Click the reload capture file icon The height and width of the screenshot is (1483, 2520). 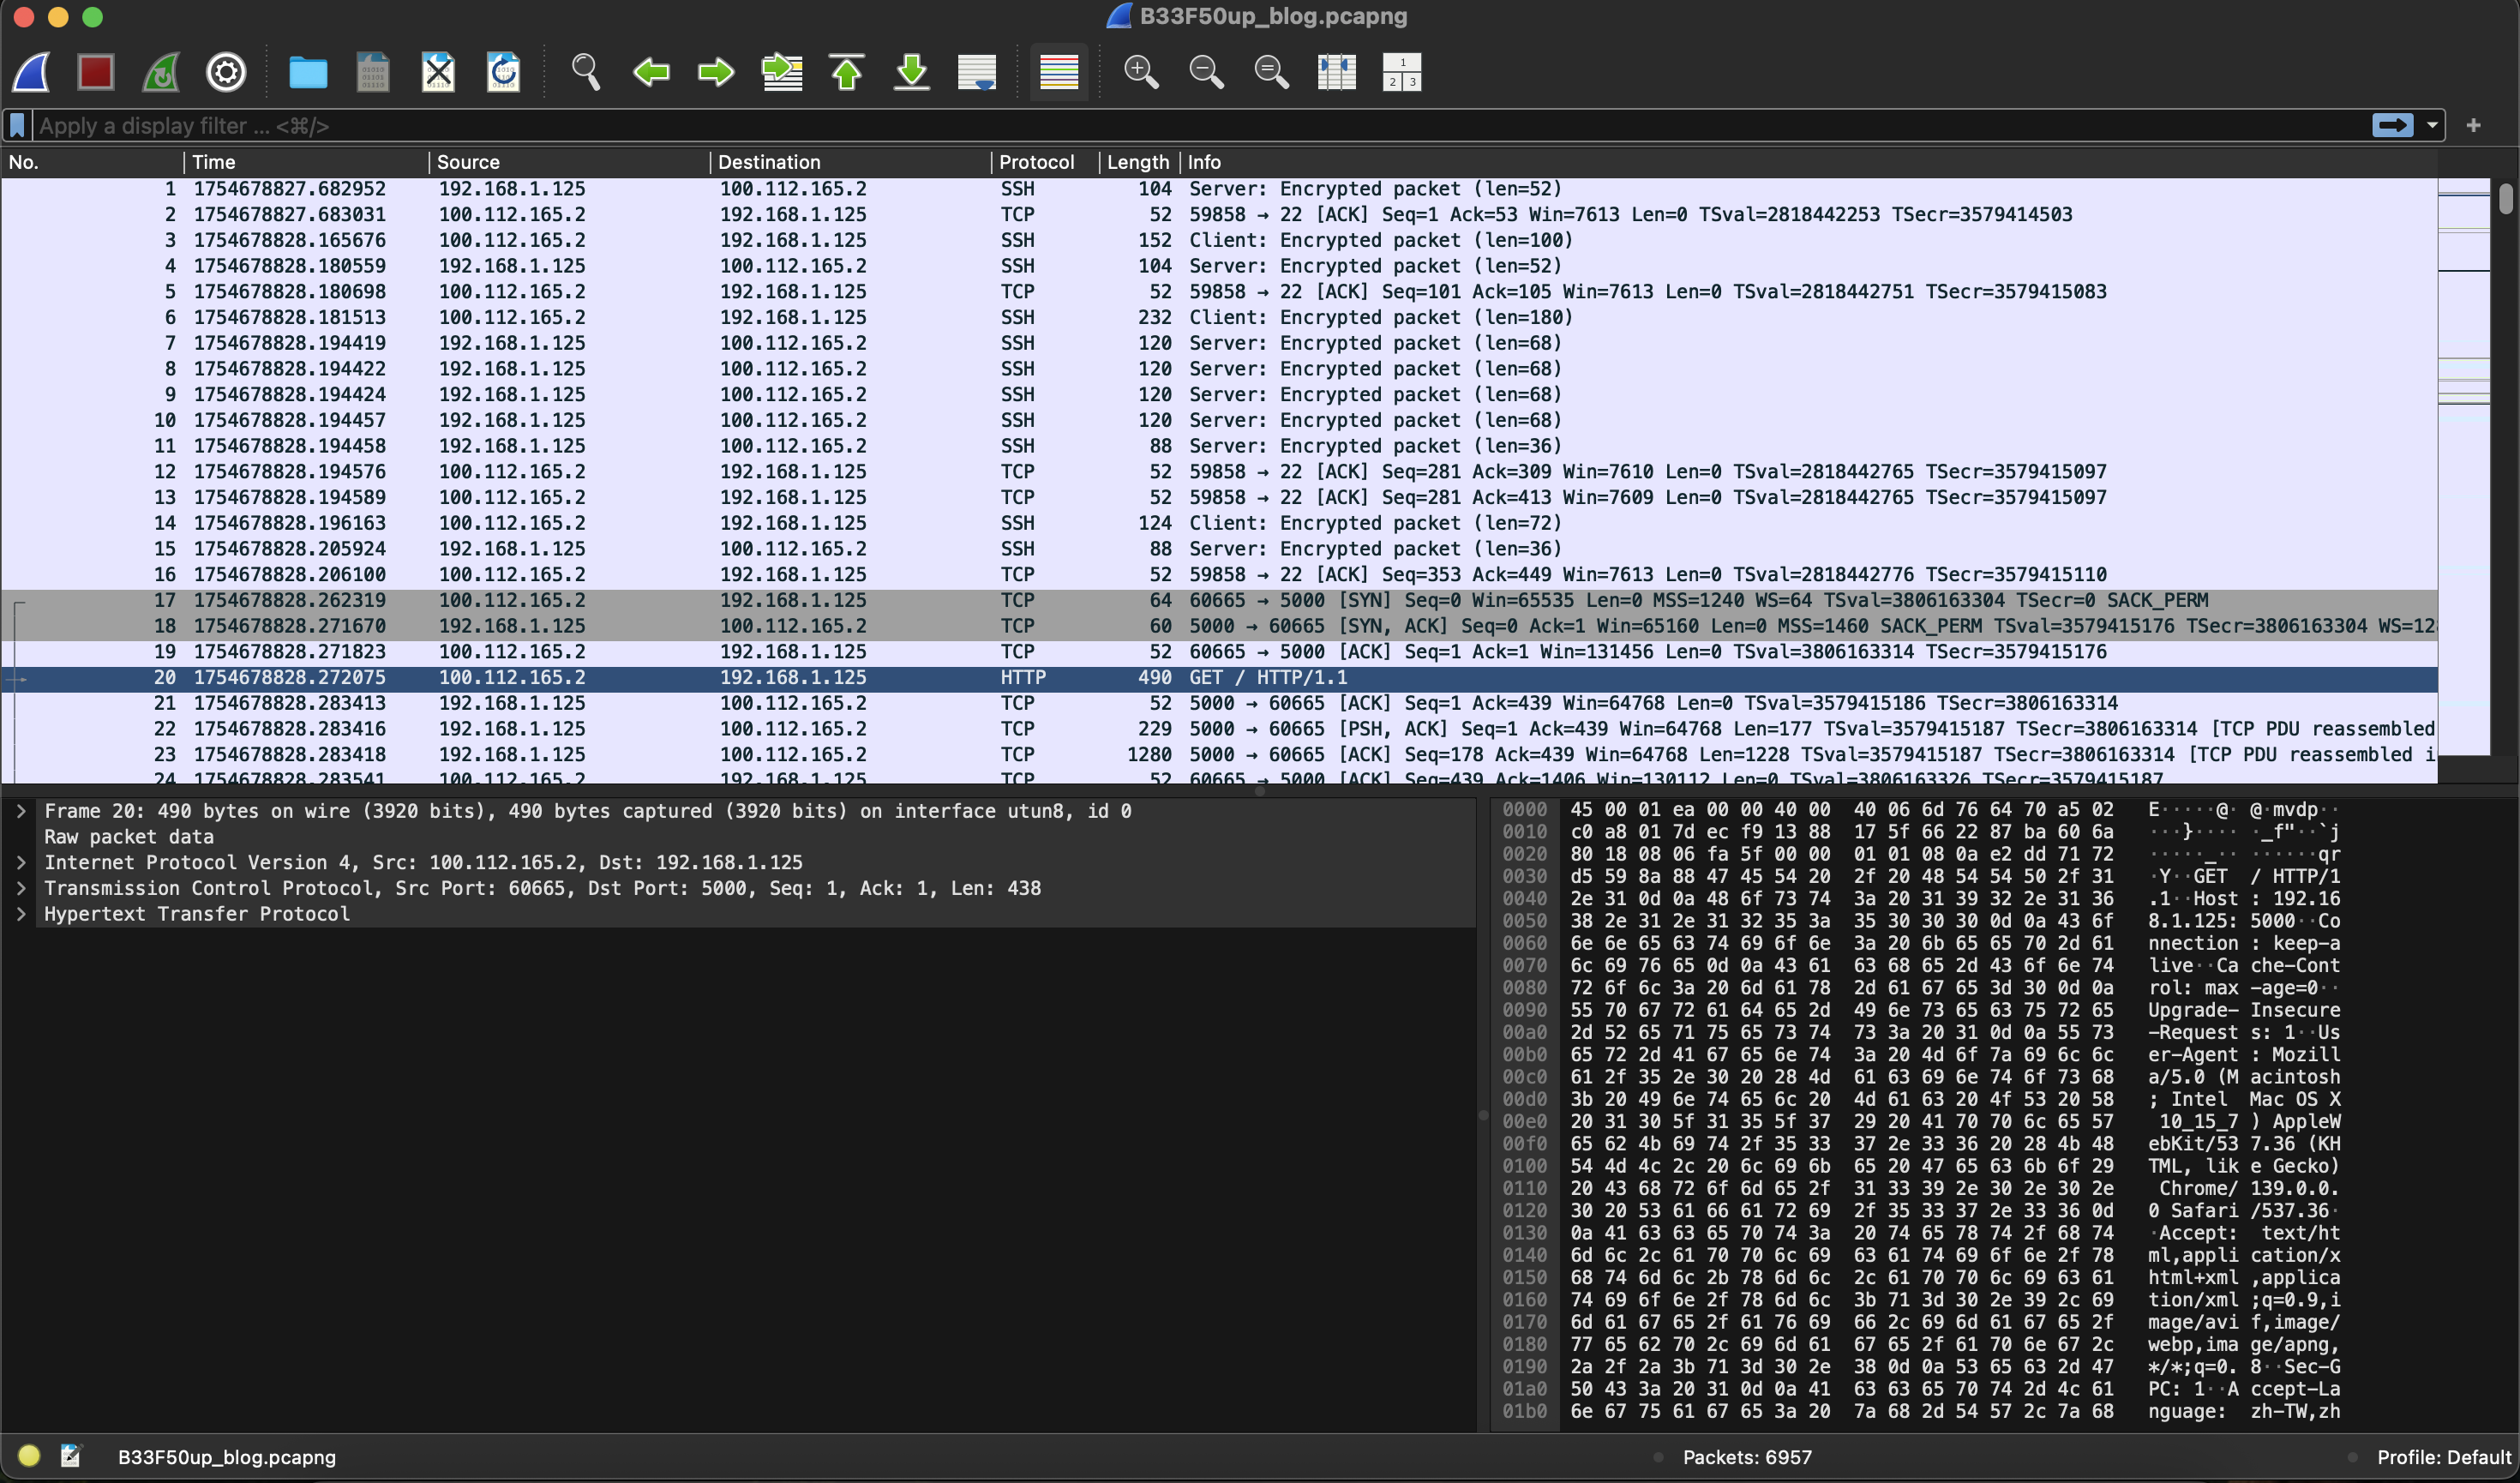tap(503, 72)
